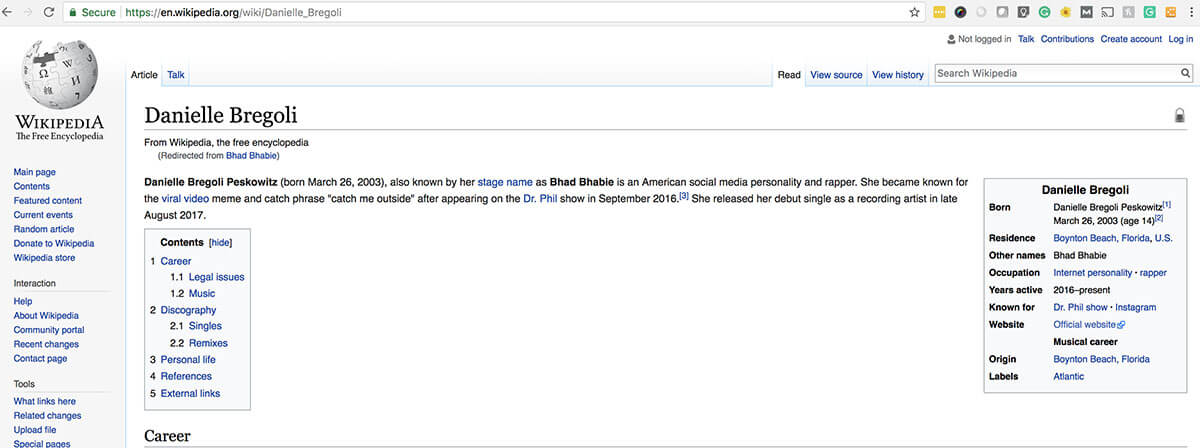
Task: Open Recent changes in sidebar
Action: [x=47, y=344]
